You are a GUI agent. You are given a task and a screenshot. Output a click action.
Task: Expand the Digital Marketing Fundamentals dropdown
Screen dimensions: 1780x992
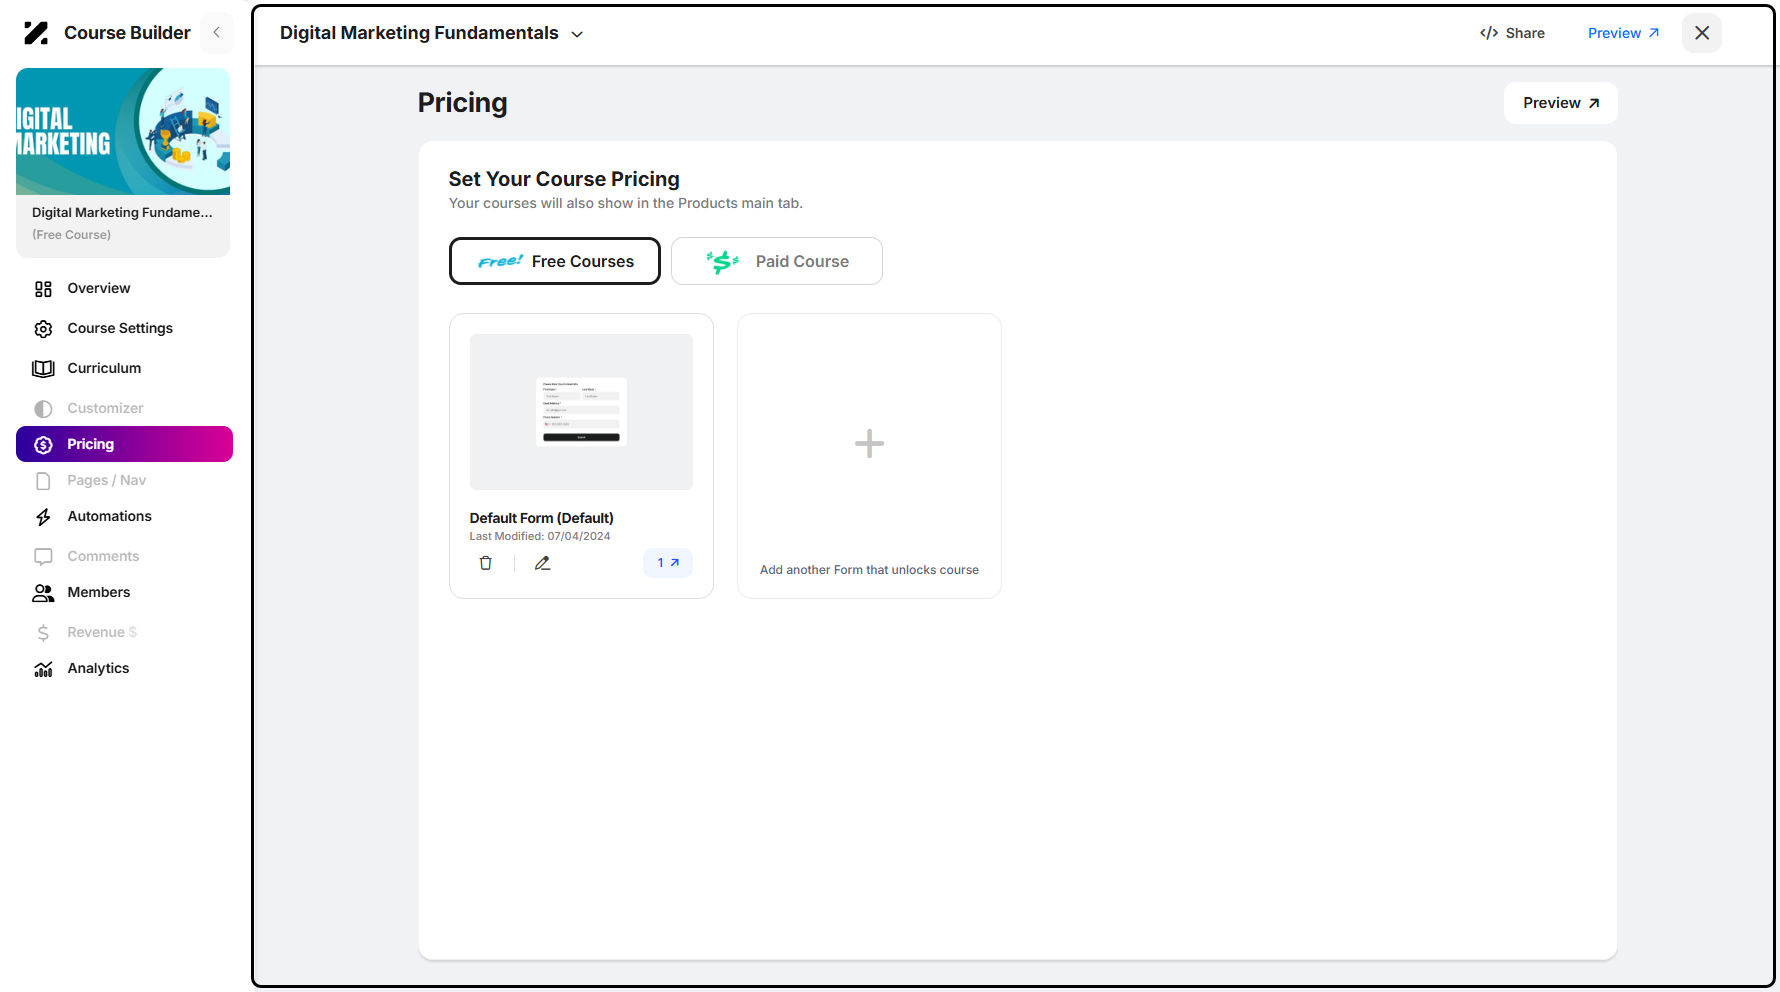tap(577, 34)
